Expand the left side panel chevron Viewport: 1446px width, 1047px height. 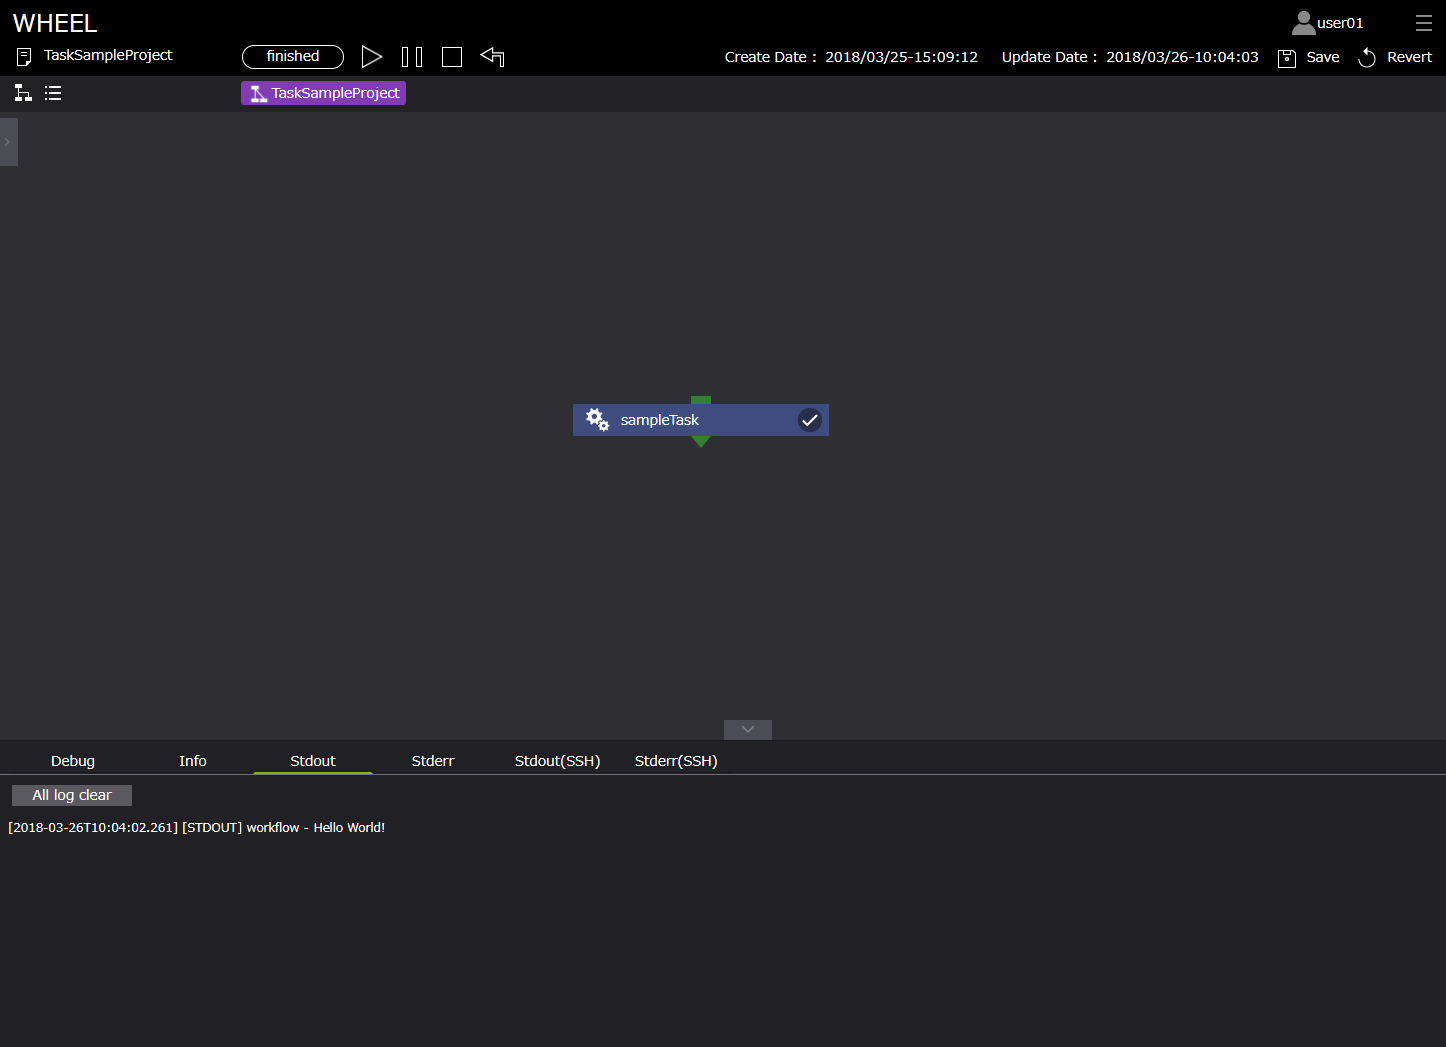(8, 142)
